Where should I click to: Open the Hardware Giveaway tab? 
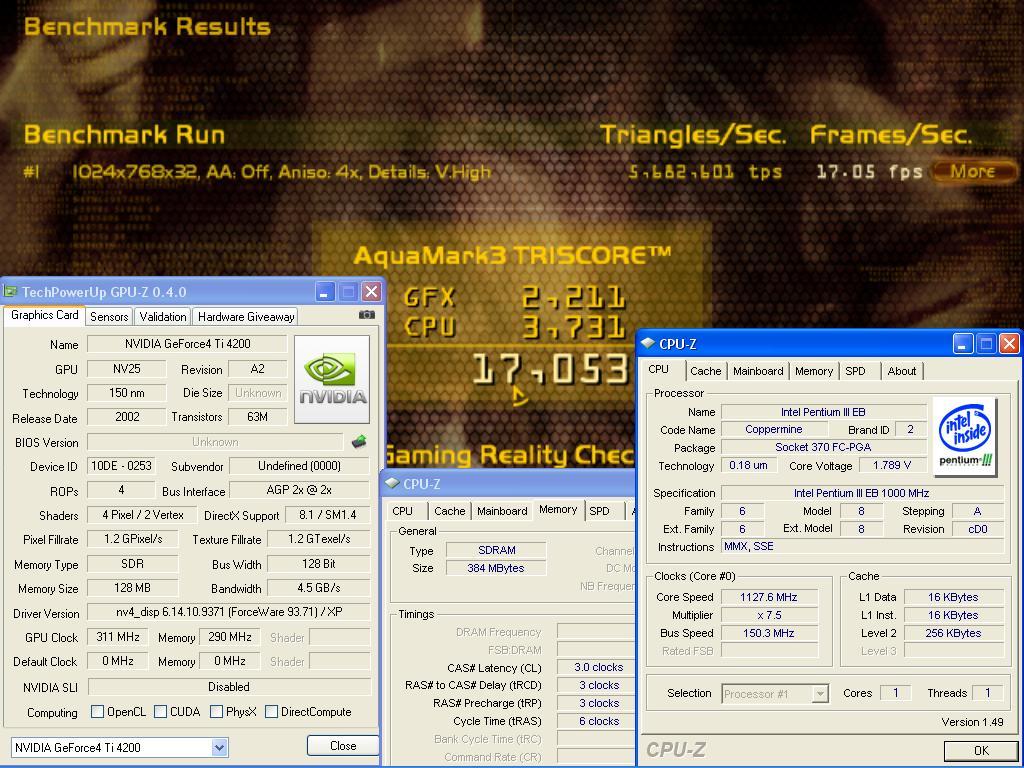click(246, 317)
